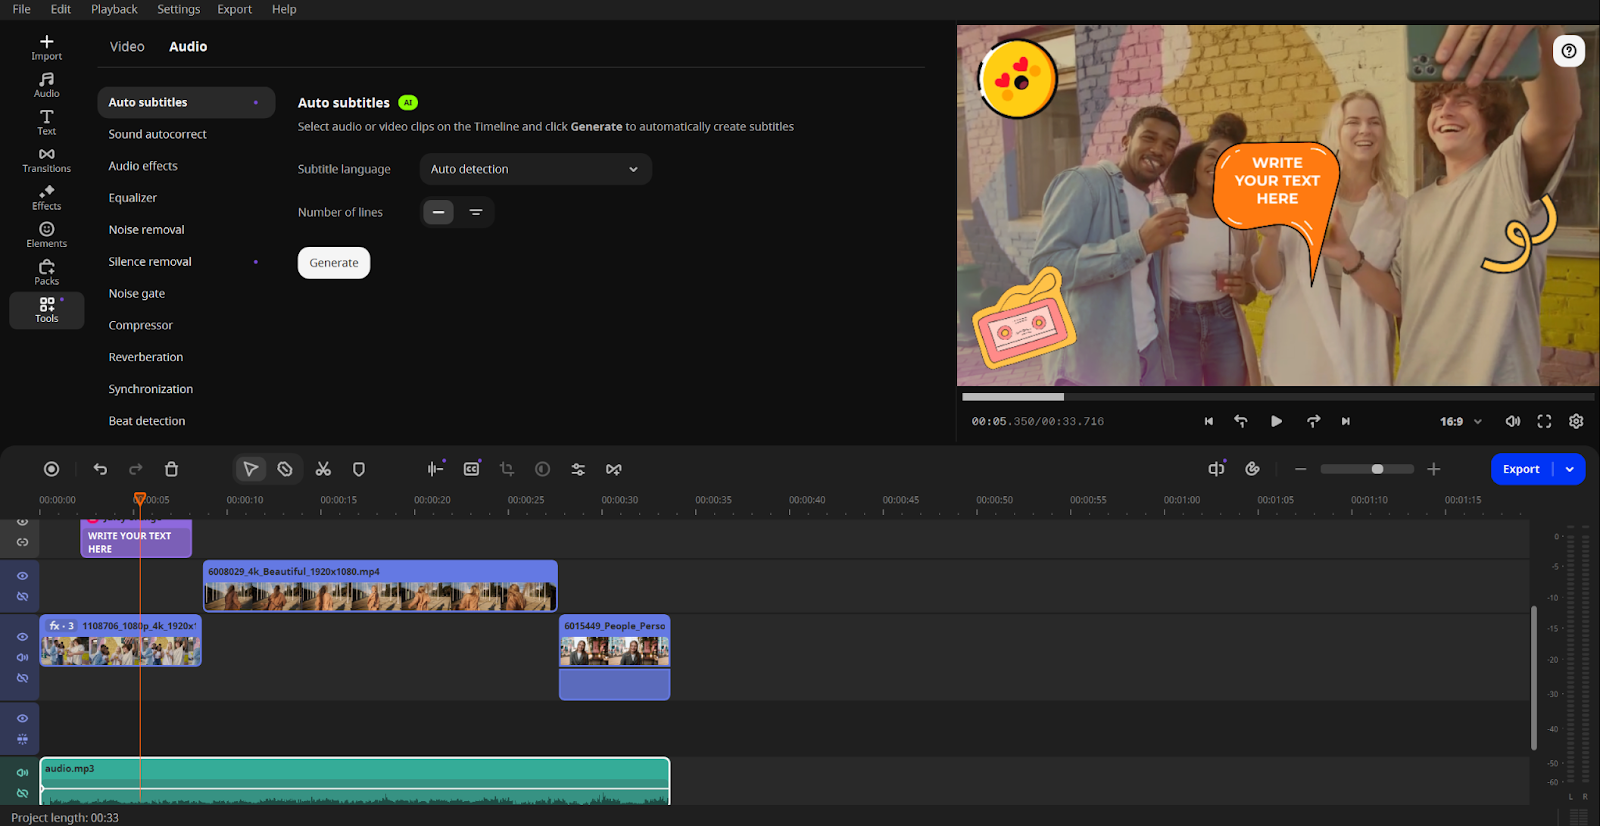Undo the last action
This screenshot has width=1600, height=826.
(100, 469)
